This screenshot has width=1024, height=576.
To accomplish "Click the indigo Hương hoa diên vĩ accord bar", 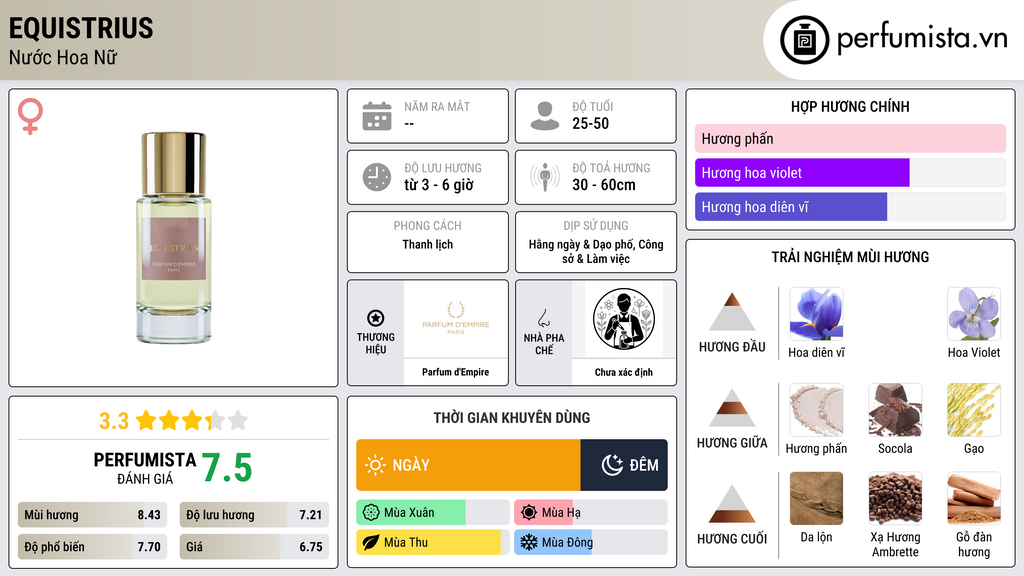I will point(791,206).
